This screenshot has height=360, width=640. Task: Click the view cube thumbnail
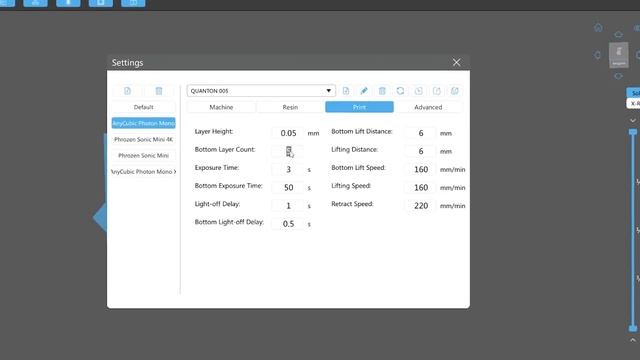coord(619,55)
